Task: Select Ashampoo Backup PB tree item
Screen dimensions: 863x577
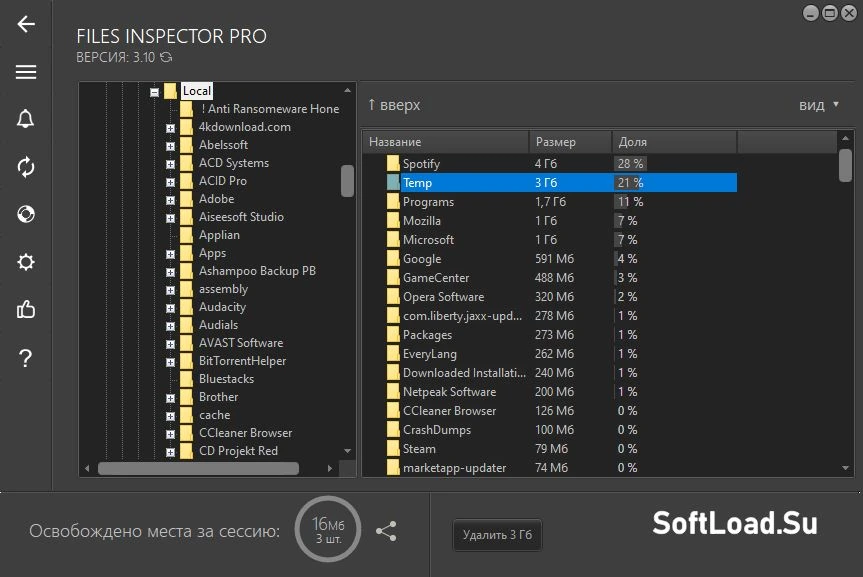Action: (x=257, y=271)
